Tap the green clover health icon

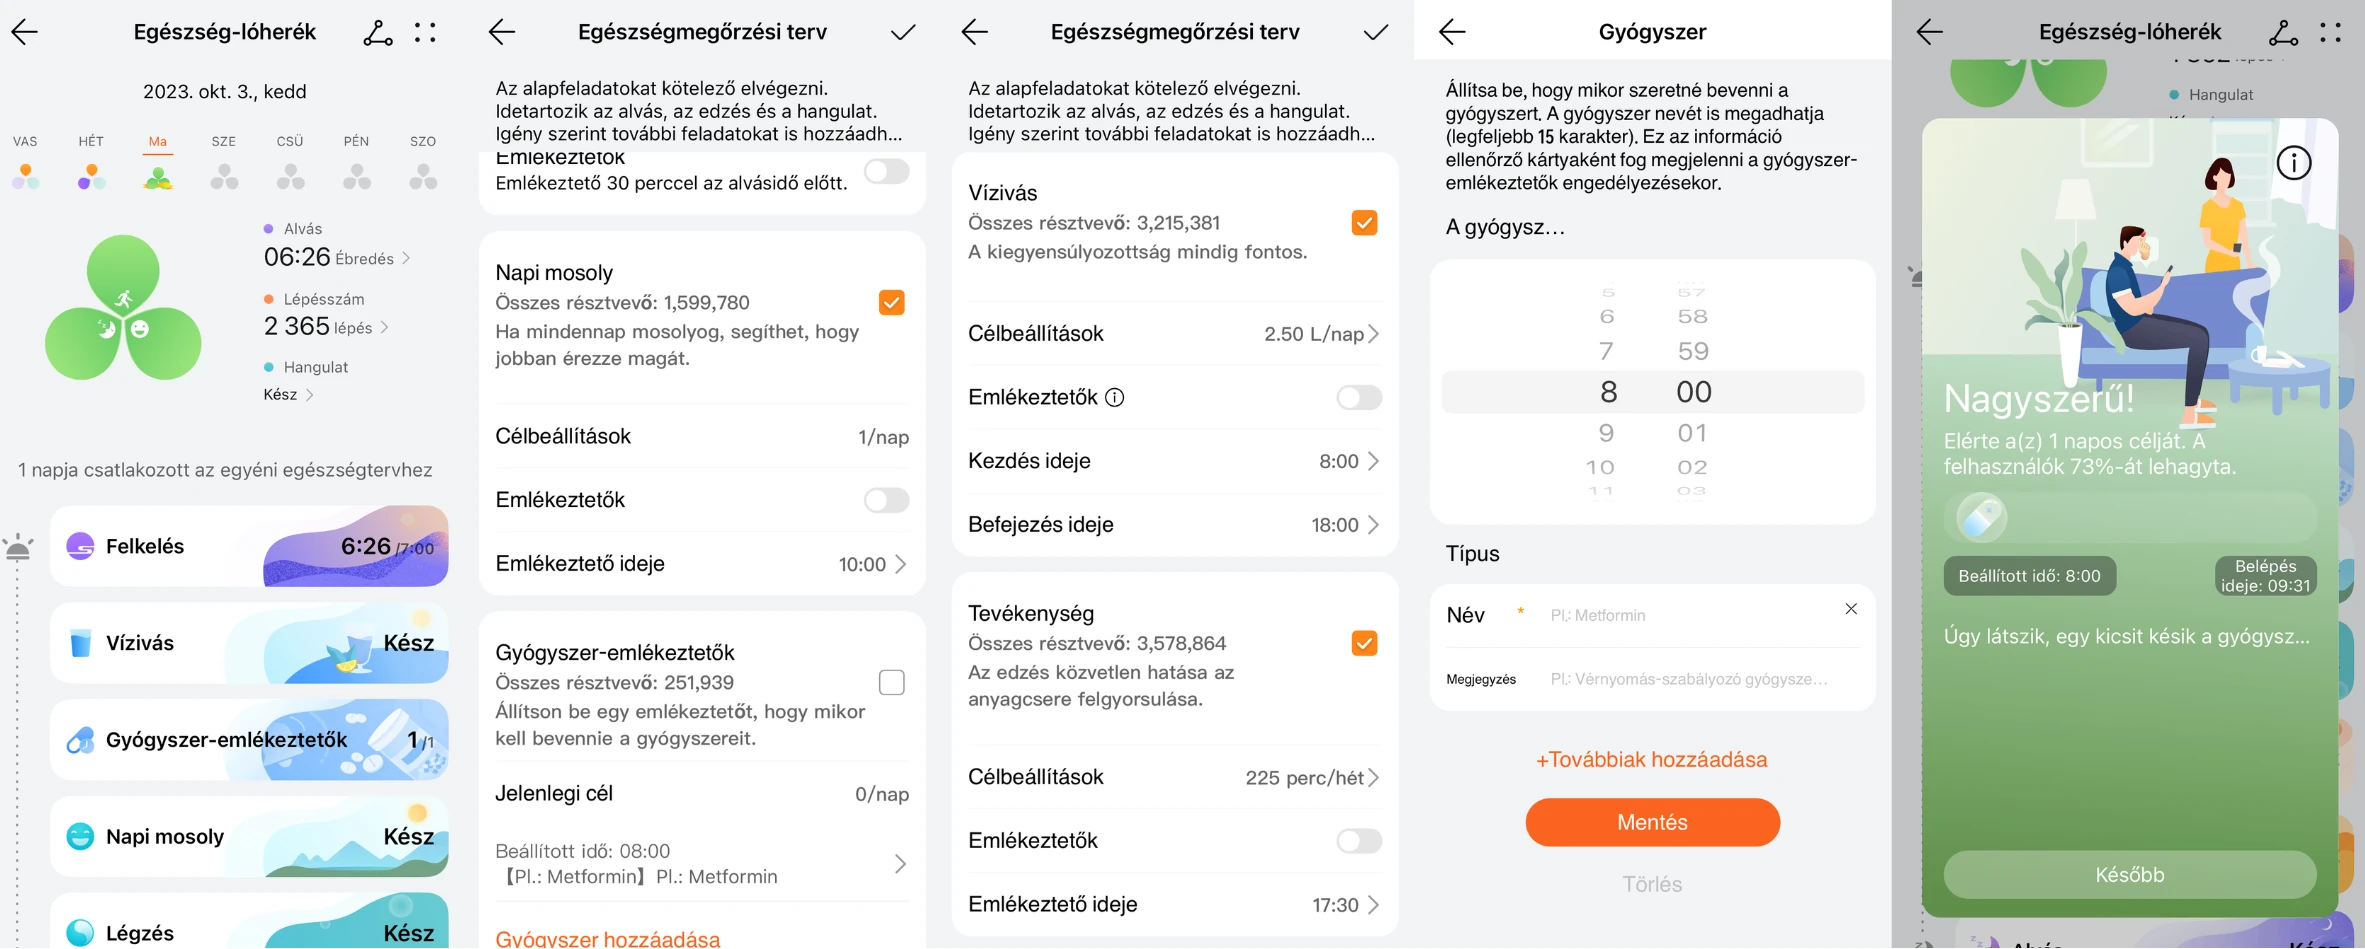point(123,308)
